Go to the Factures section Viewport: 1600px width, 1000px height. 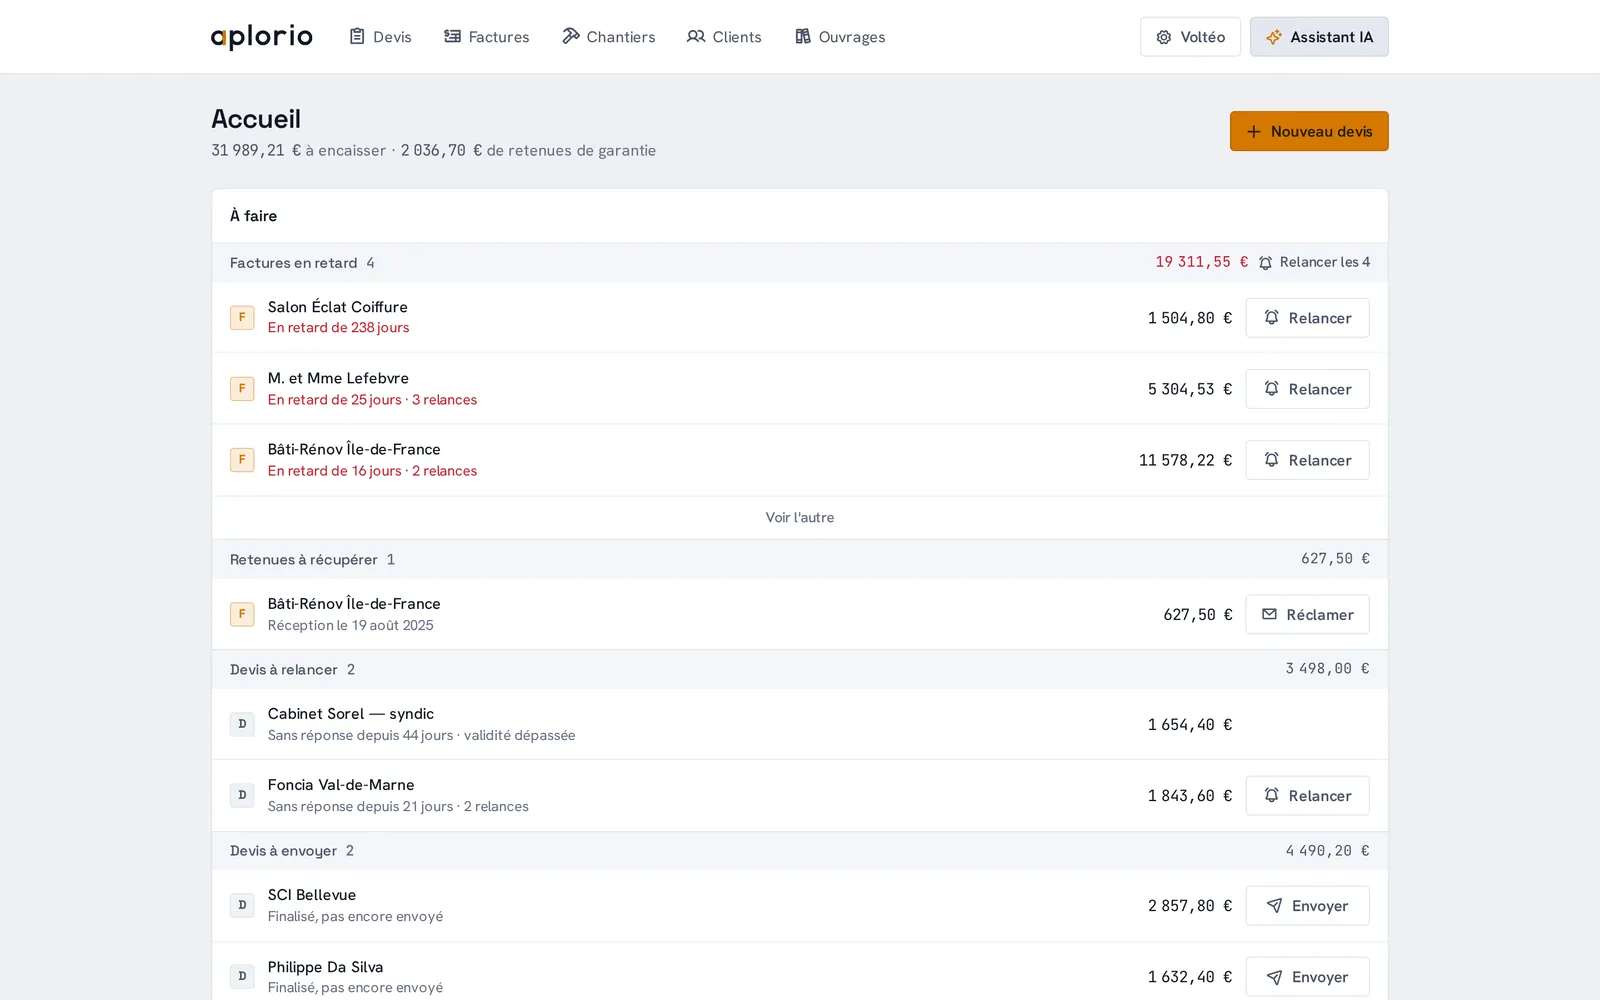487,37
